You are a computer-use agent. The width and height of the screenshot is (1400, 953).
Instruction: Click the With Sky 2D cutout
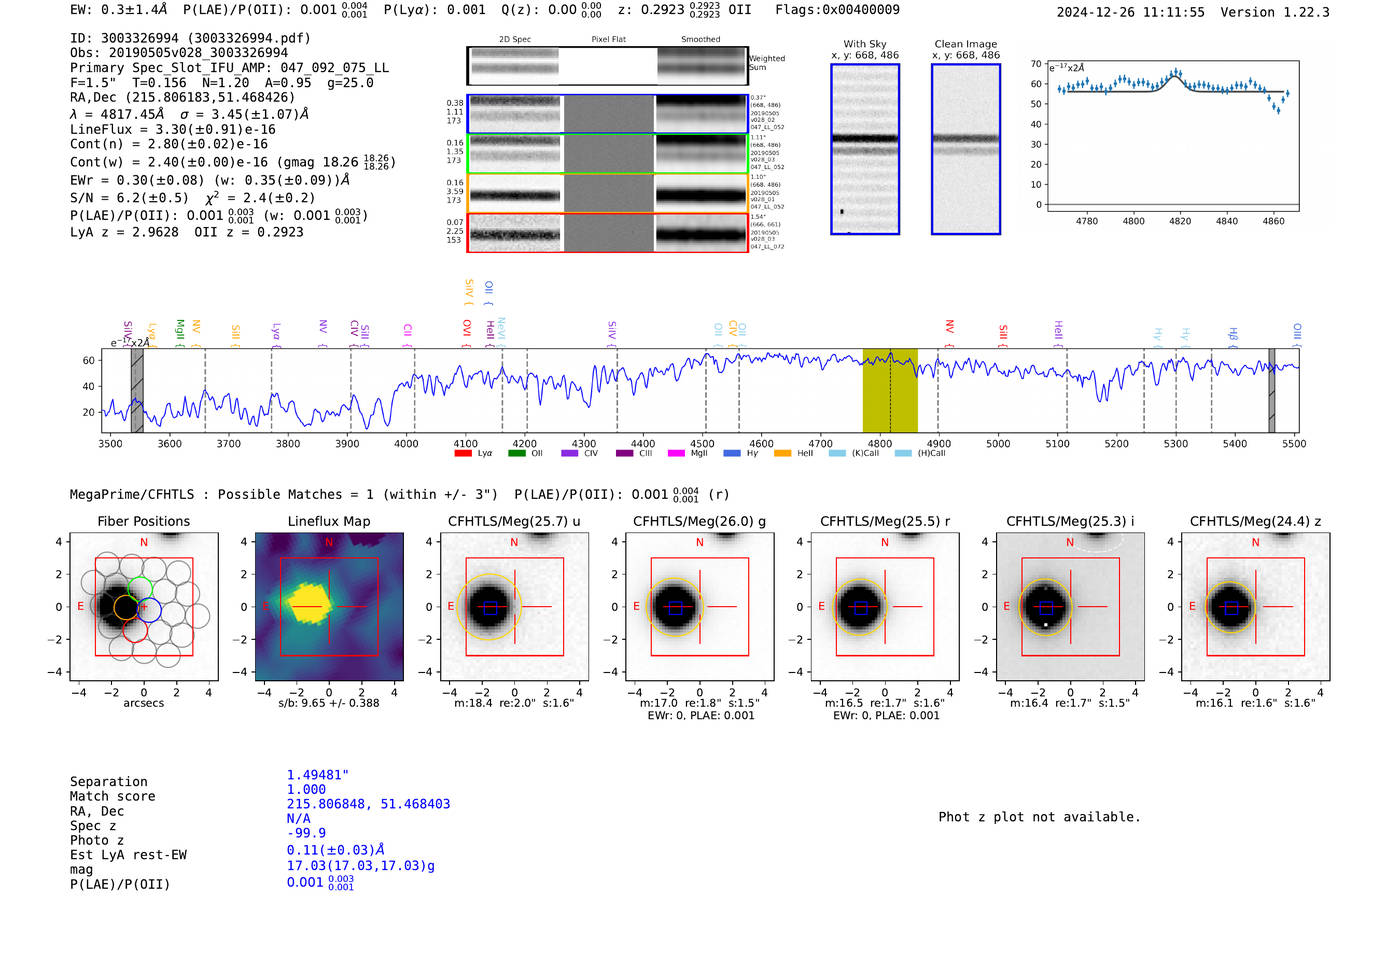(x=865, y=149)
